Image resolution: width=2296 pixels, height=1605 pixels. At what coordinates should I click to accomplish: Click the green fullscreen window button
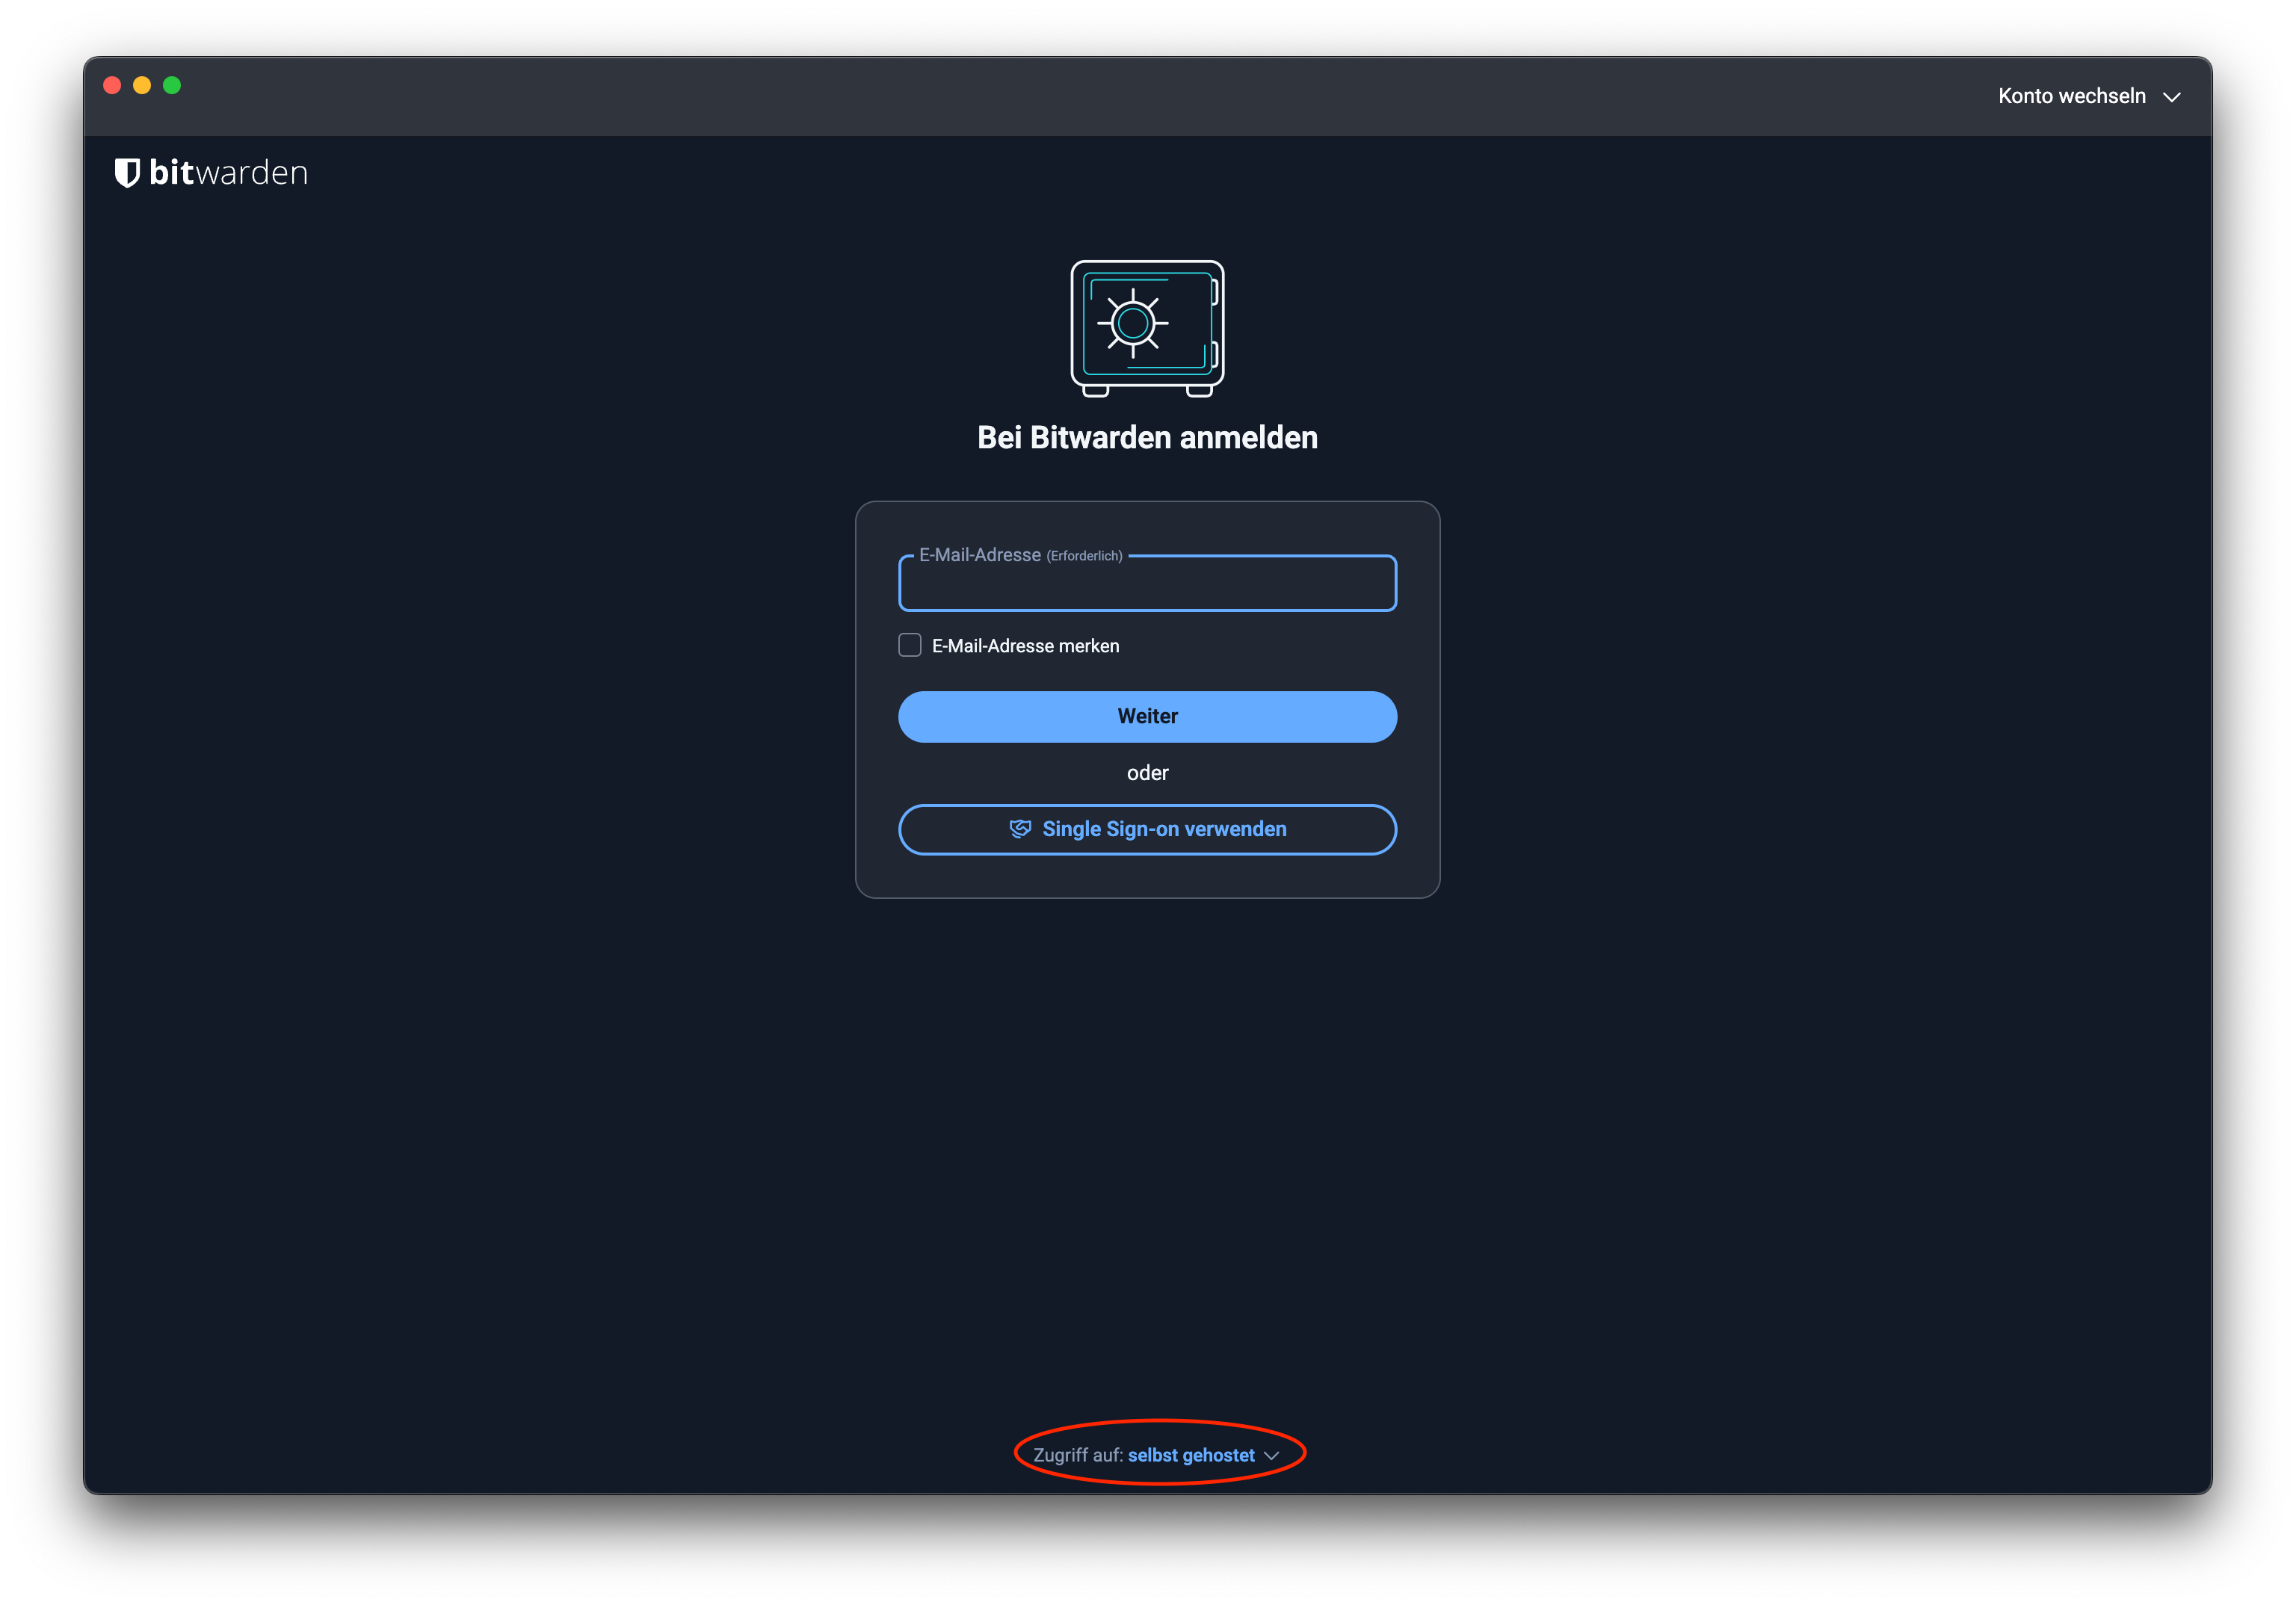point(172,85)
